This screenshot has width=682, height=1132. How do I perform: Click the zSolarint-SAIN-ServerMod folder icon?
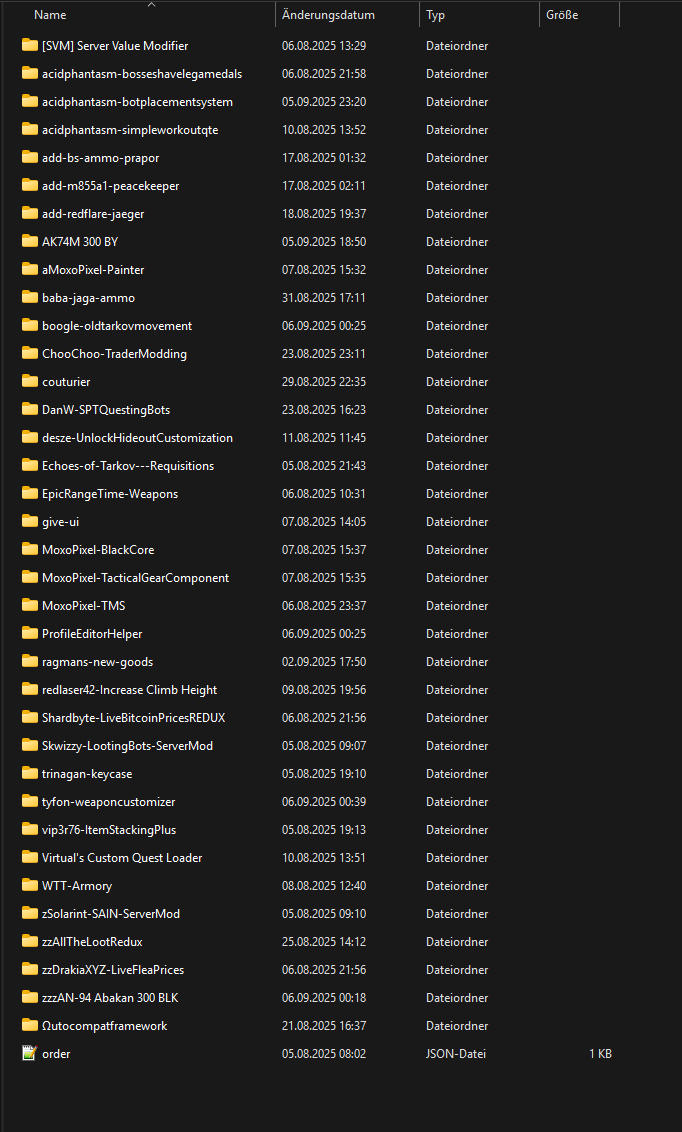[30, 913]
